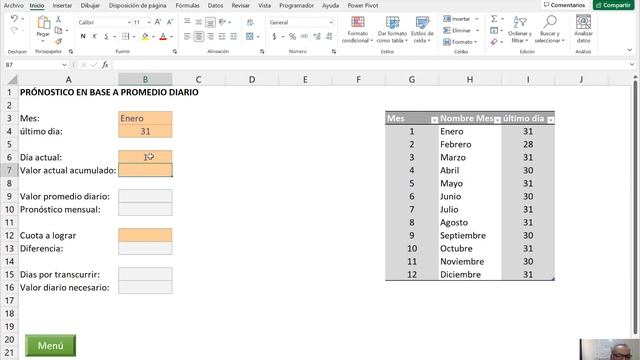Click the Select All corner triangle

pyautogui.click(x=13, y=79)
